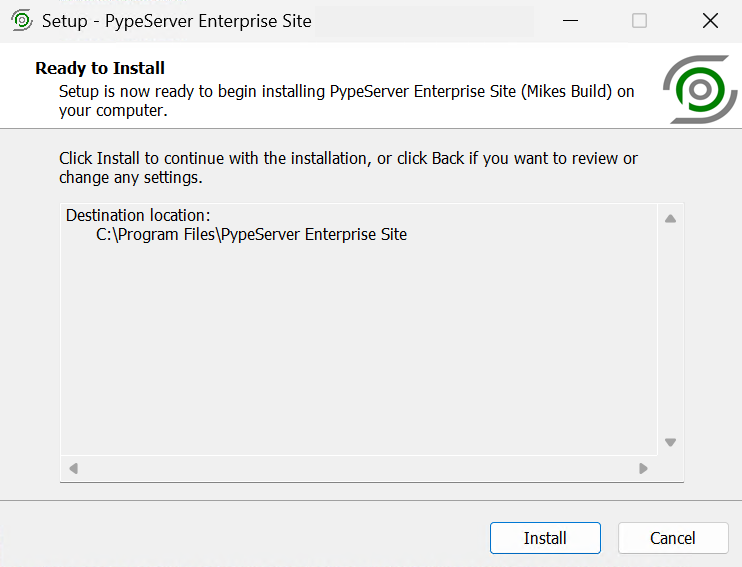Cancel the installation
742x567 pixels.
pos(672,538)
